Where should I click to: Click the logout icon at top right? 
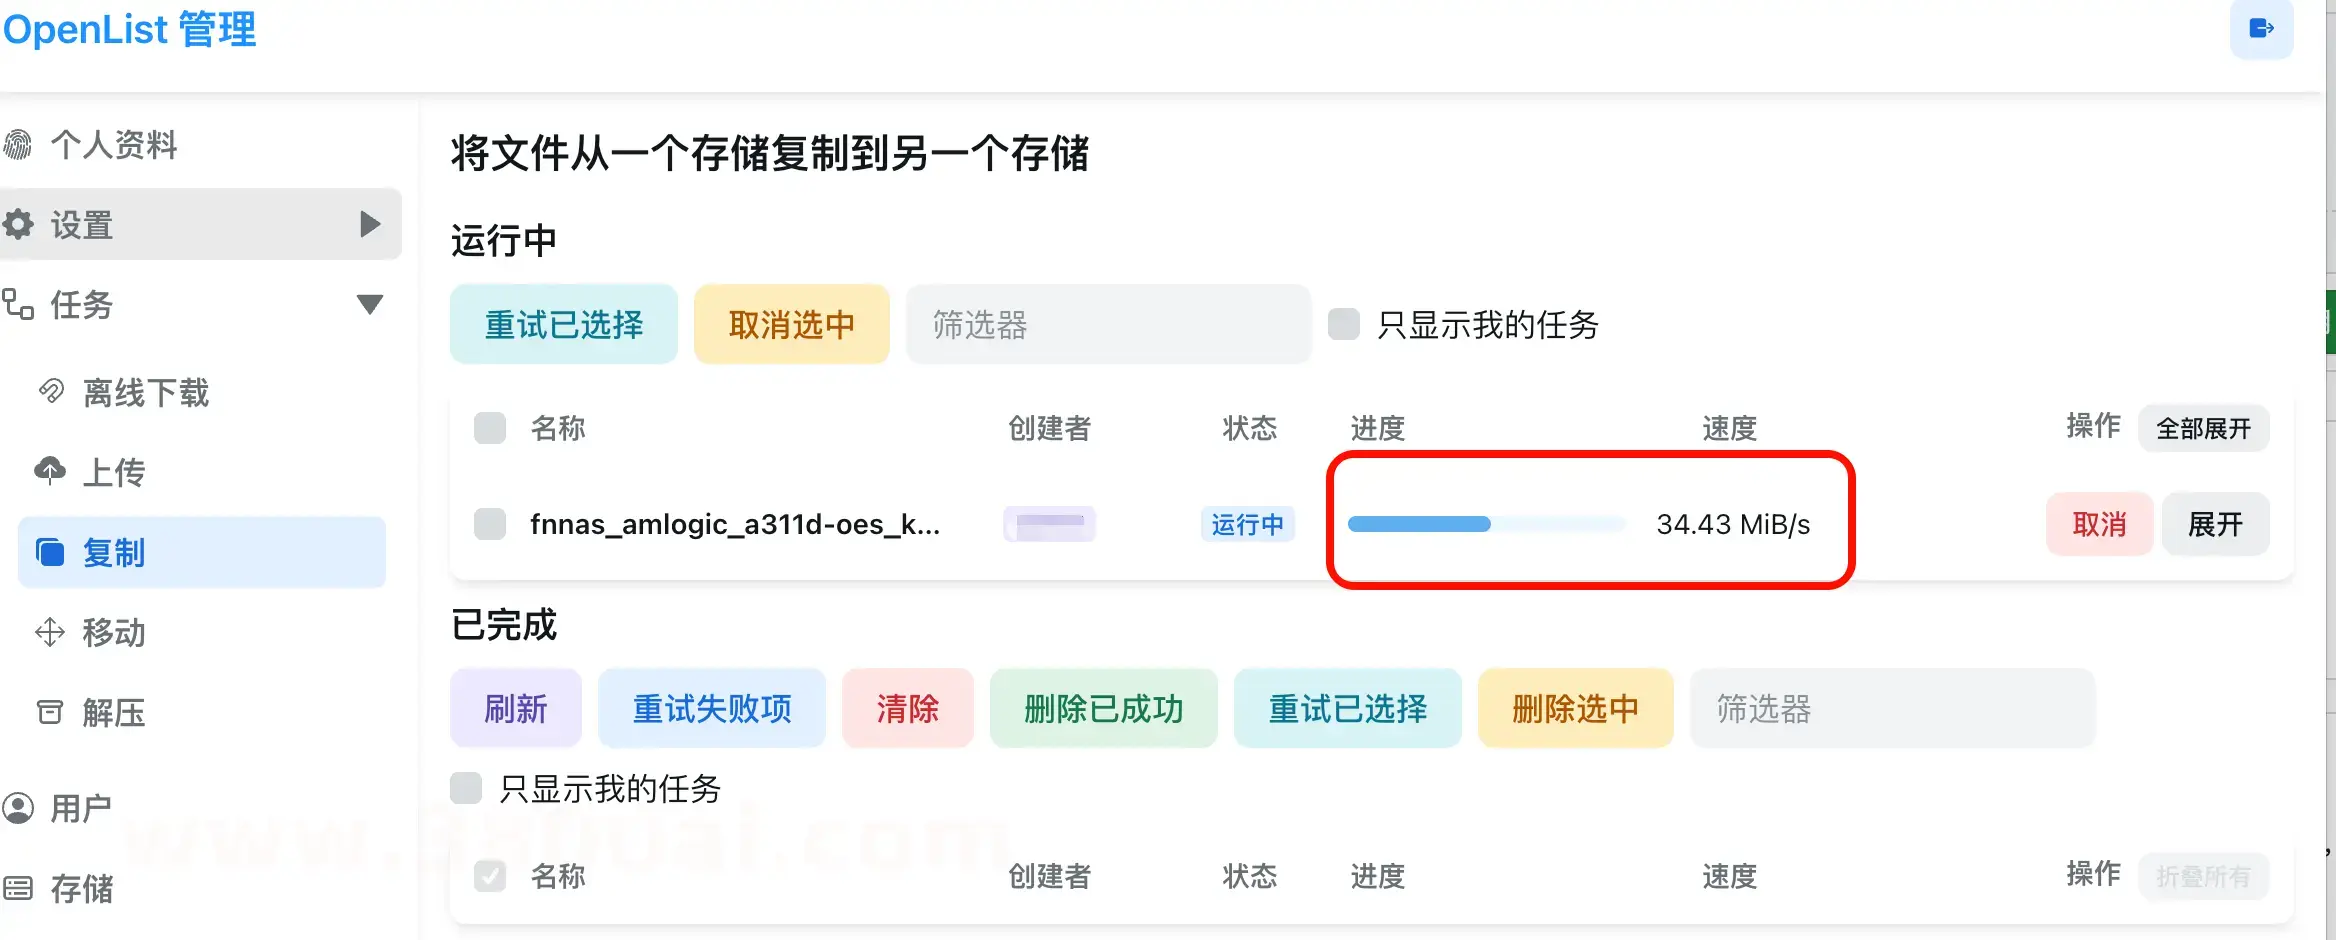2261,29
